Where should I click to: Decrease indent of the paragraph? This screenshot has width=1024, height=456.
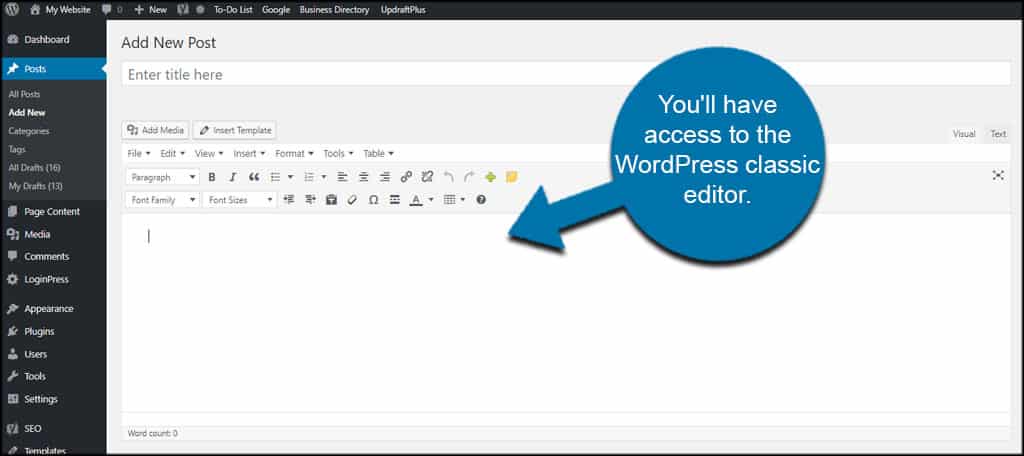(289, 200)
